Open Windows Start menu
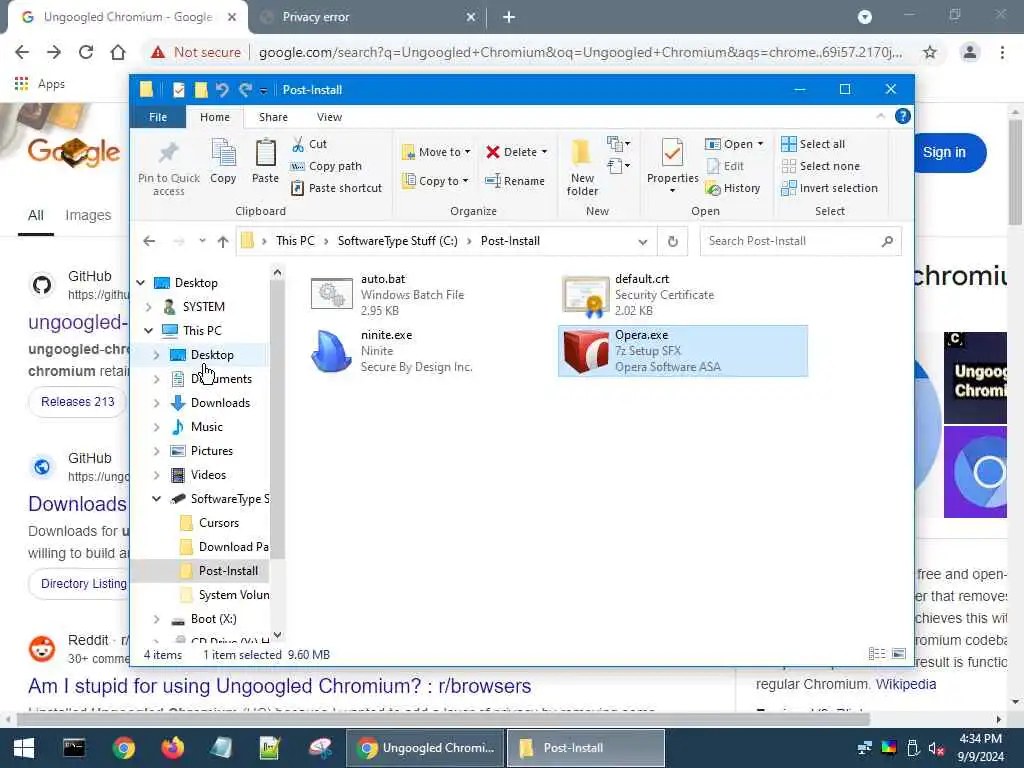The image size is (1024, 768). (24, 748)
